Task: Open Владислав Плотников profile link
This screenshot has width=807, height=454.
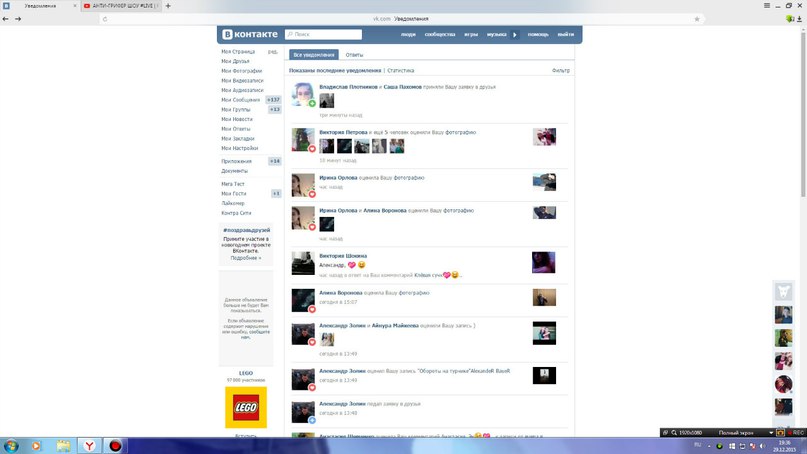Action: (x=348, y=87)
